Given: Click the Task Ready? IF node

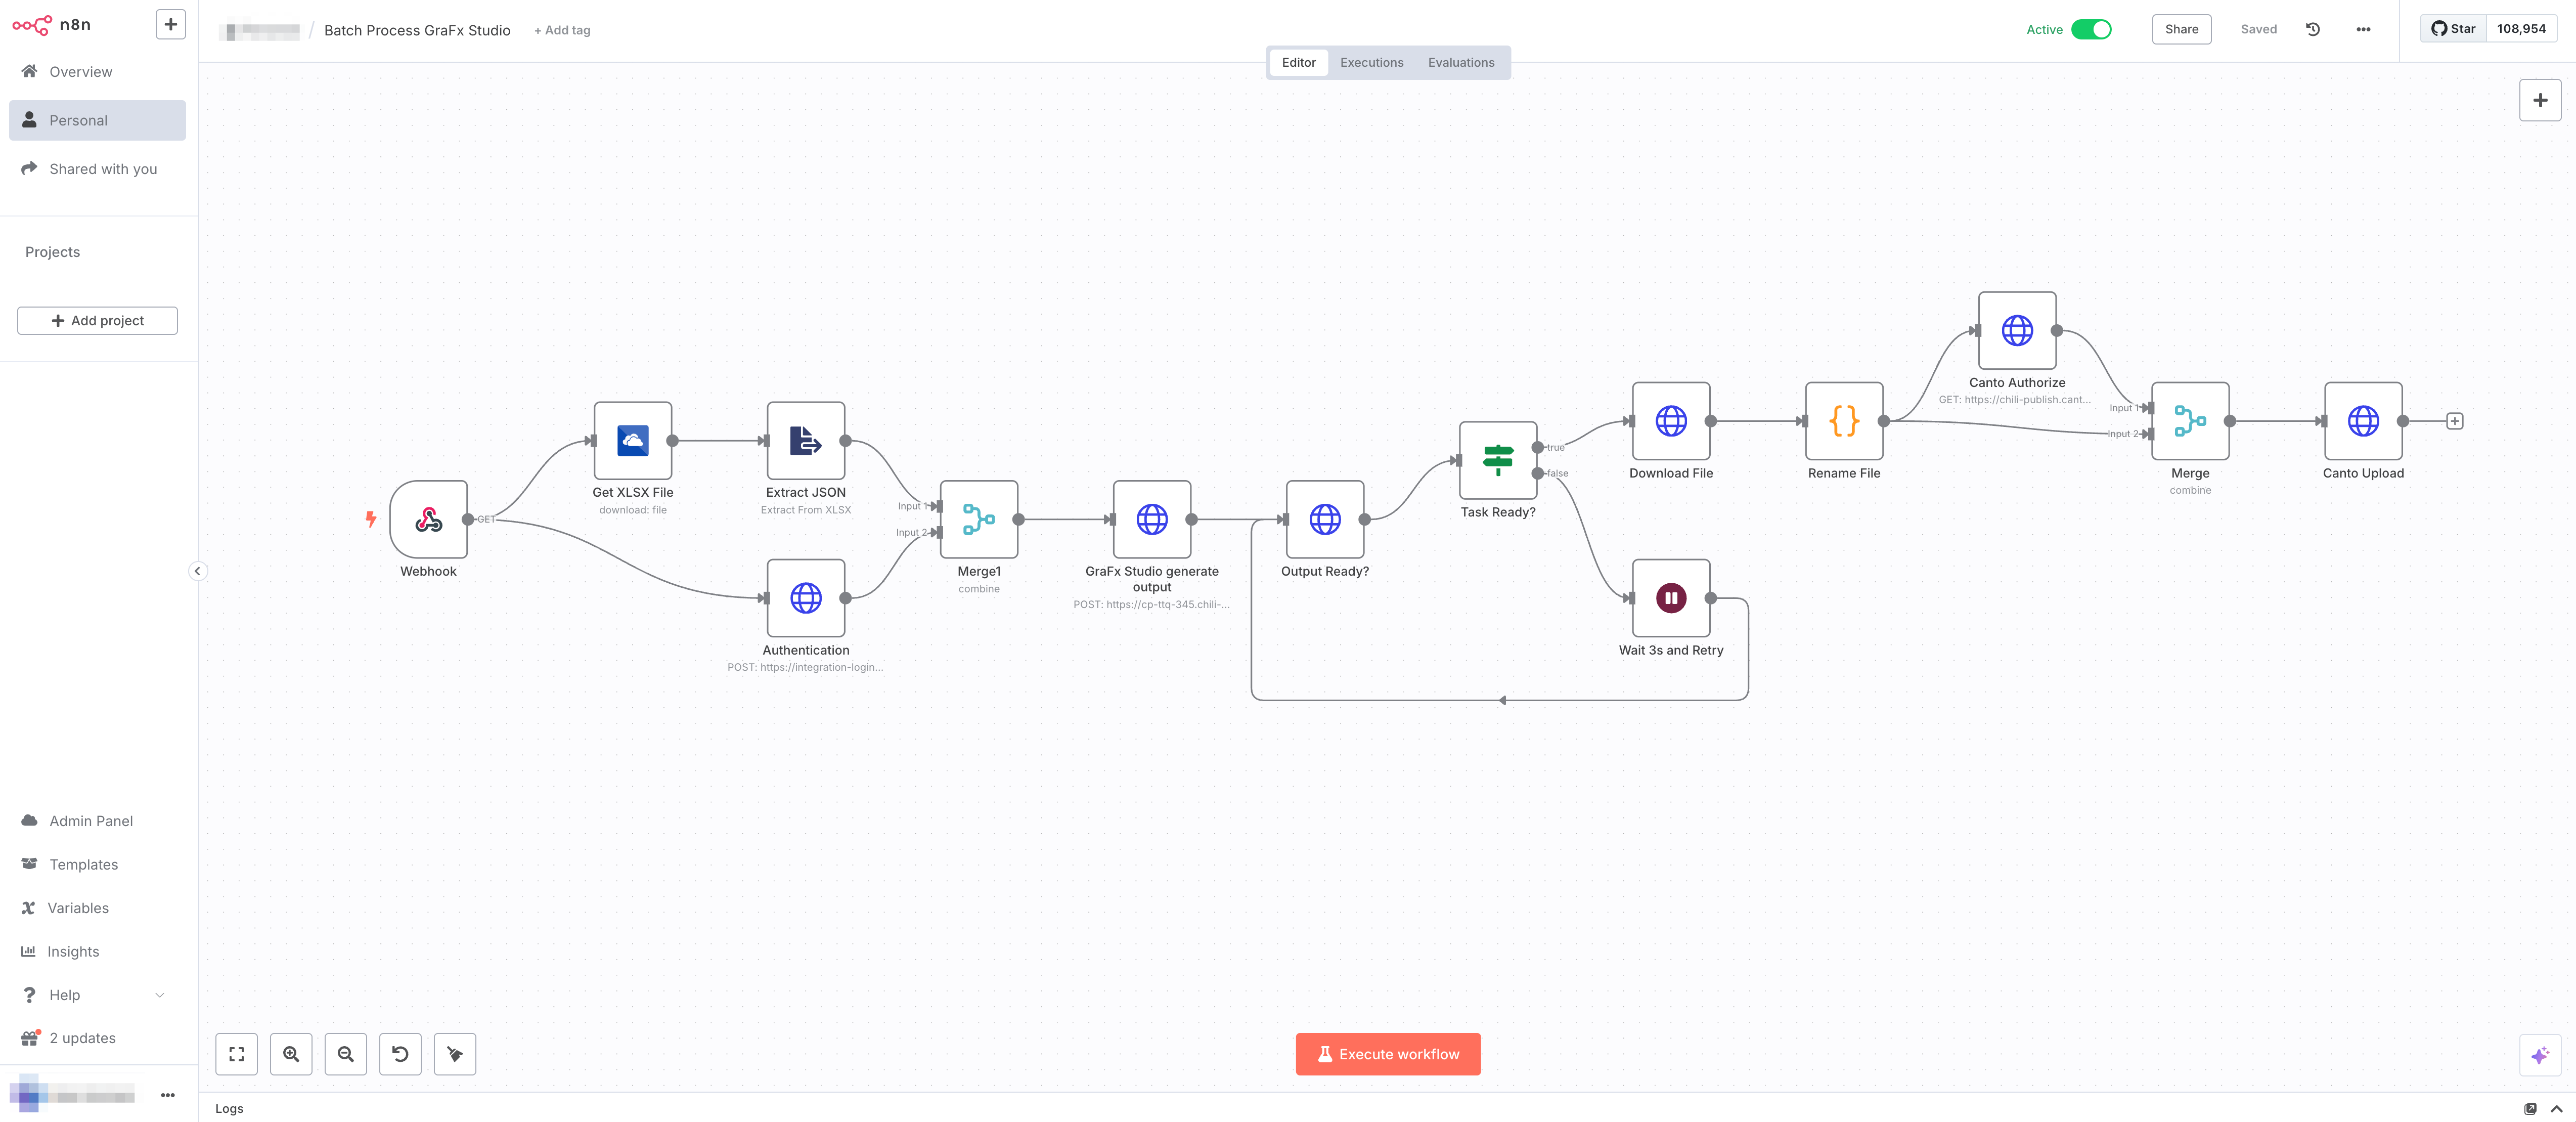Looking at the screenshot, I should (x=1498, y=460).
